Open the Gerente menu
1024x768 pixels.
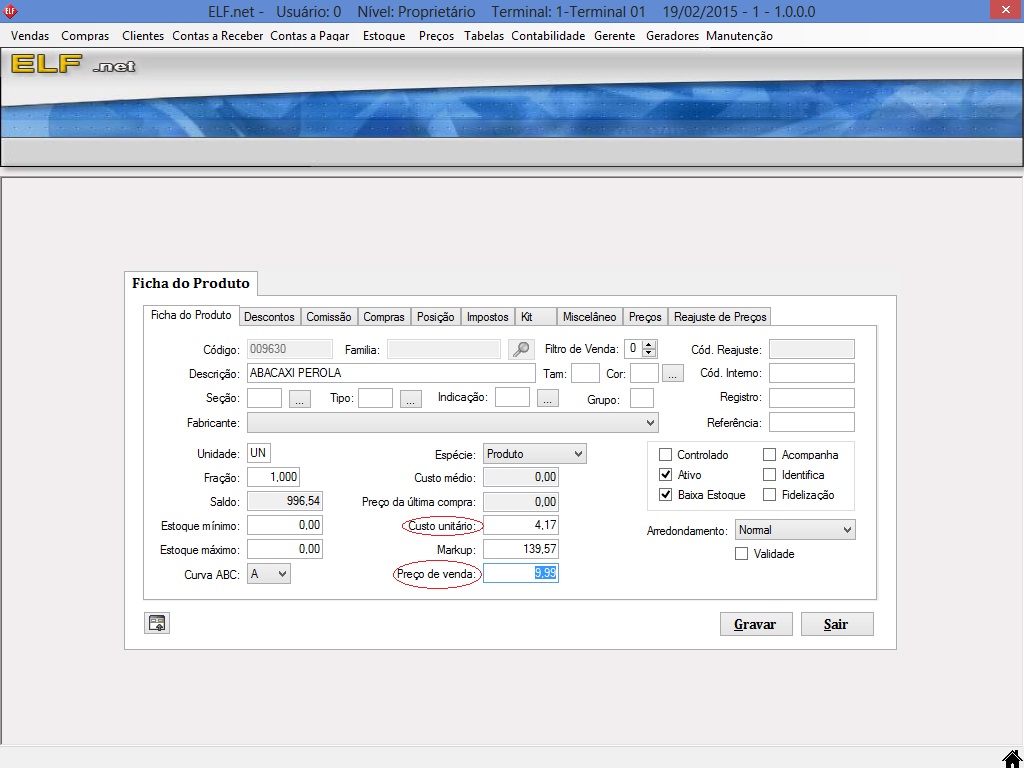[615, 36]
